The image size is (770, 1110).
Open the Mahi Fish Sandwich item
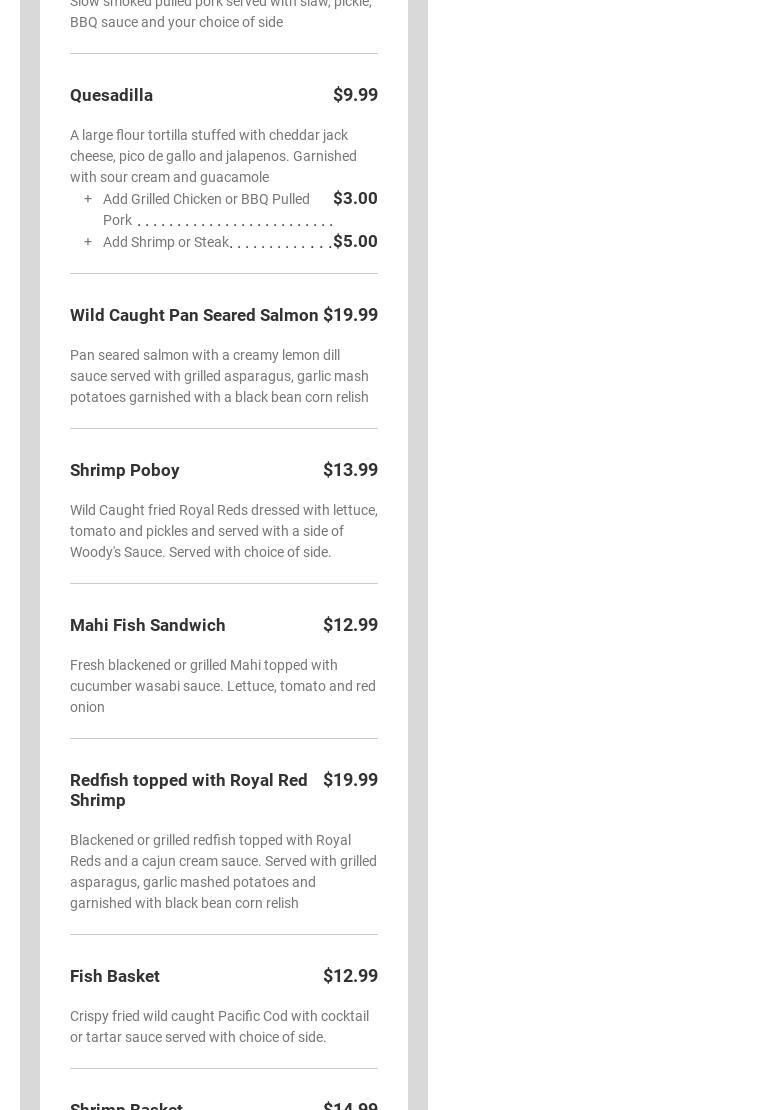(148, 625)
